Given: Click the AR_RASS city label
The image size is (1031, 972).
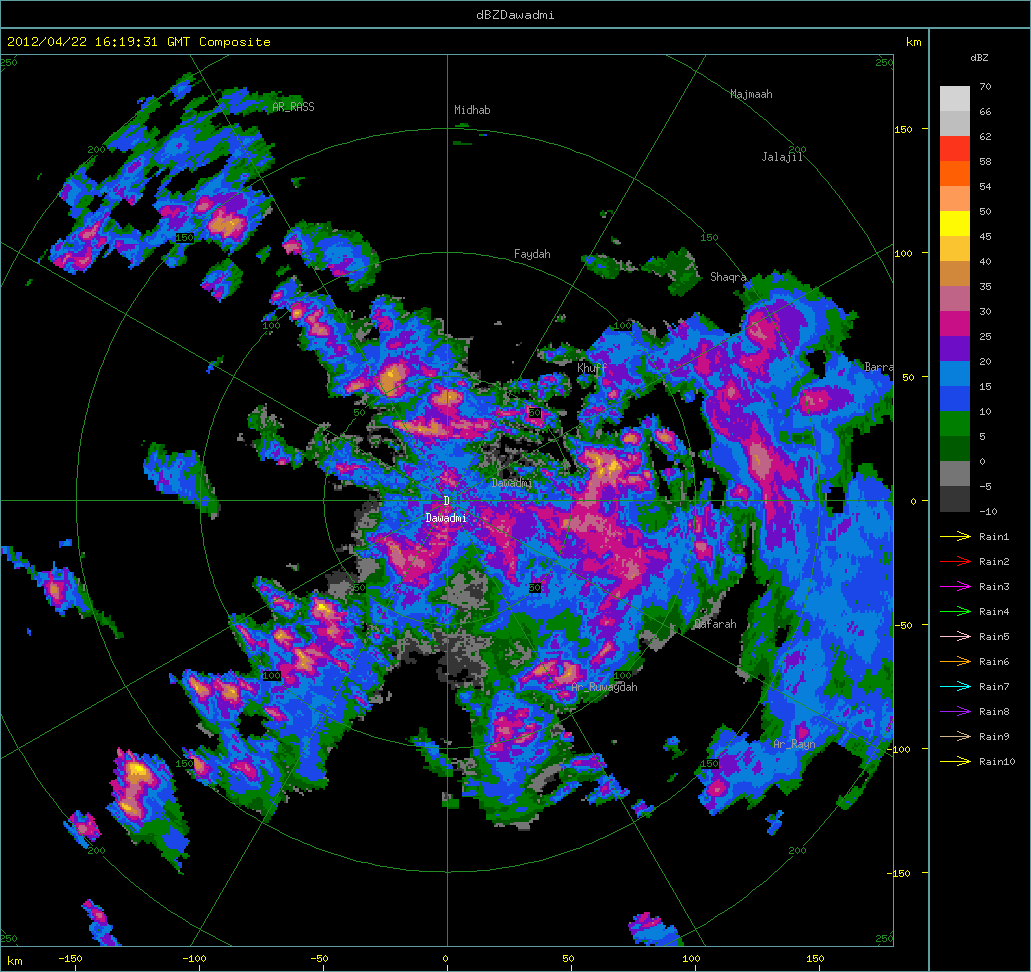Looking at the screenshot, I should click(293, 106).
